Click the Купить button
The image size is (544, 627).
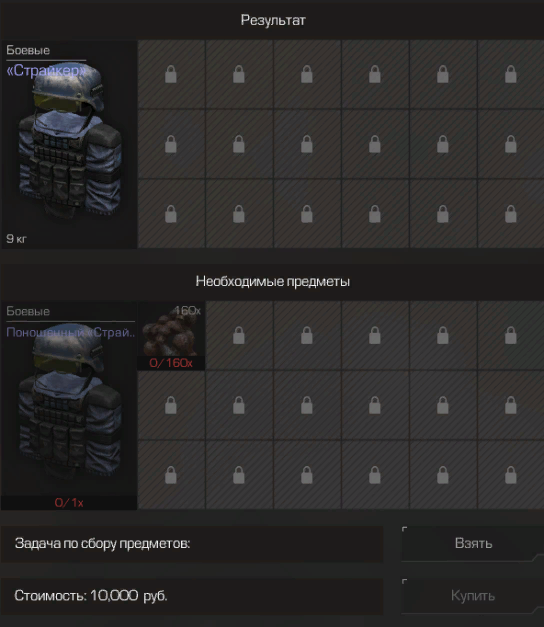pyautogui.click(x=473, y=596)
